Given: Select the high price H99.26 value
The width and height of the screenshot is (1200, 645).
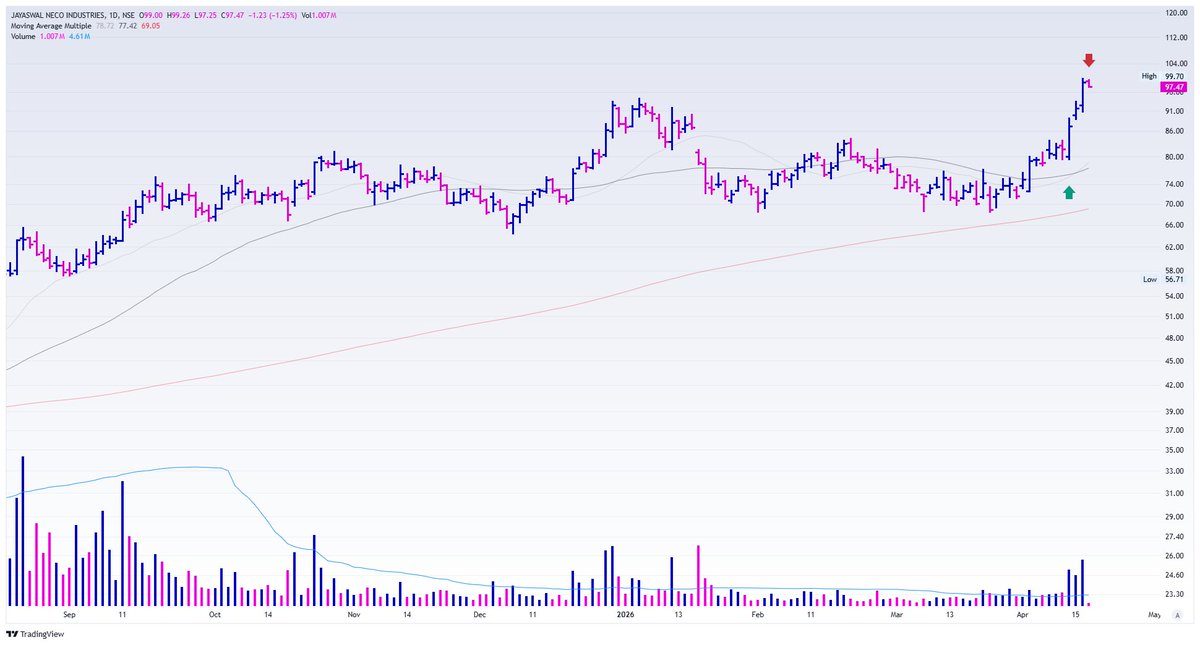Looking at the screenshot, I should click(x=178, y=15).
